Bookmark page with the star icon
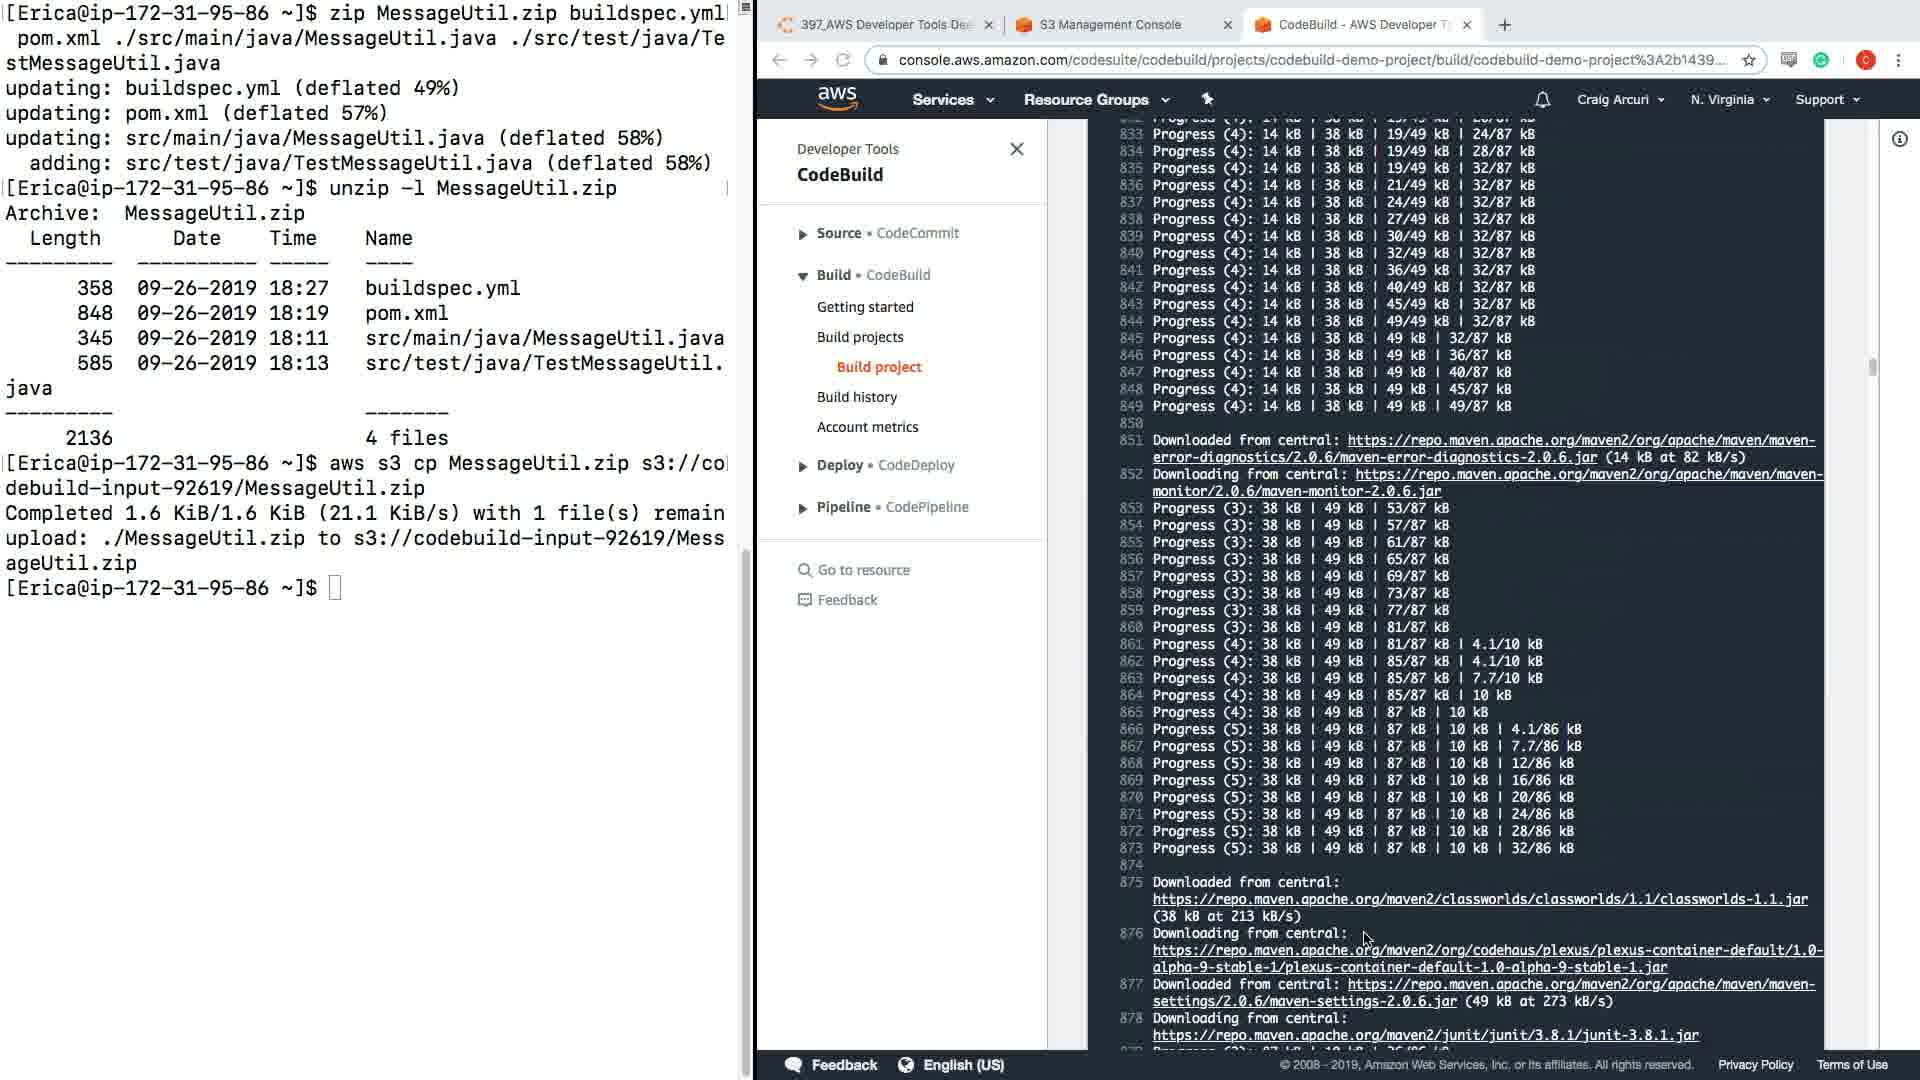 pyautogui.click(x=1749, y=60)
